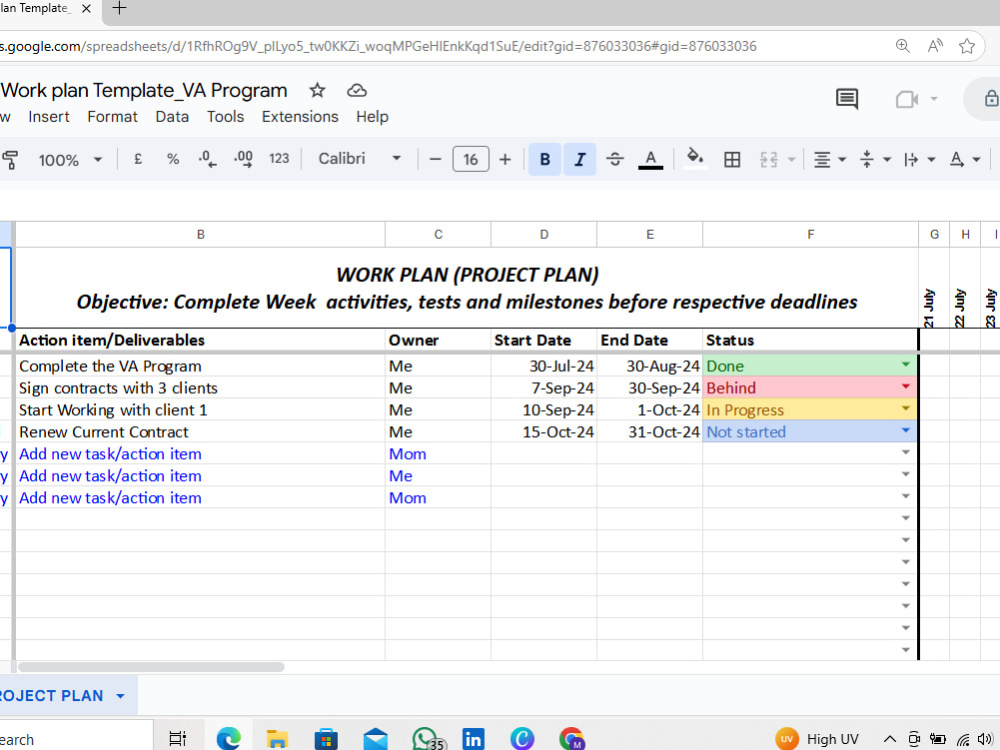Toggle bold formatting

coord(545,159)
